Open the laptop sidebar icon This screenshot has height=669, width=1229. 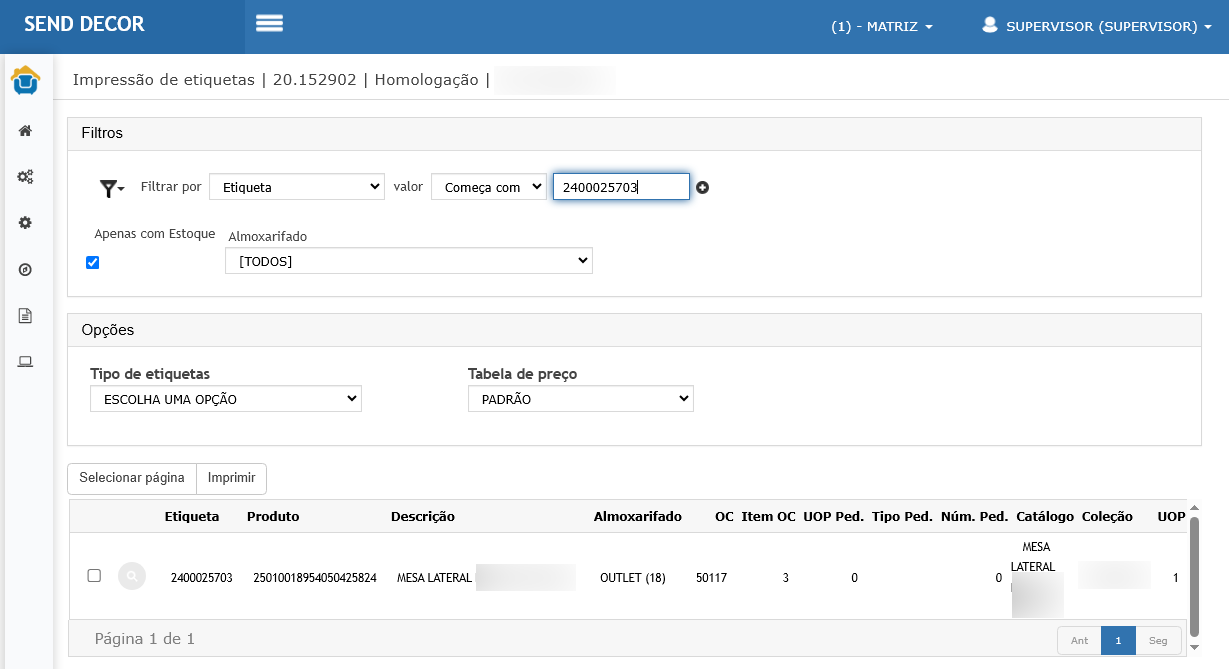(26, 362)
